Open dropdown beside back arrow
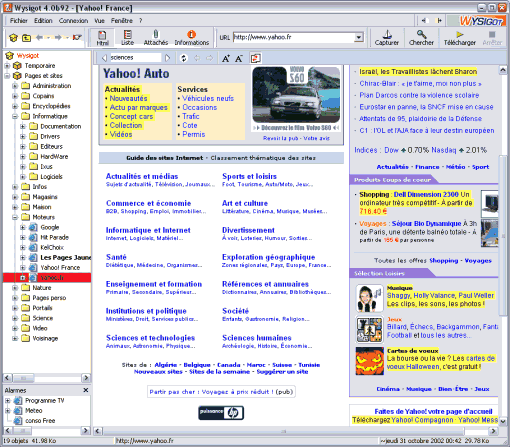 point(48,38)
